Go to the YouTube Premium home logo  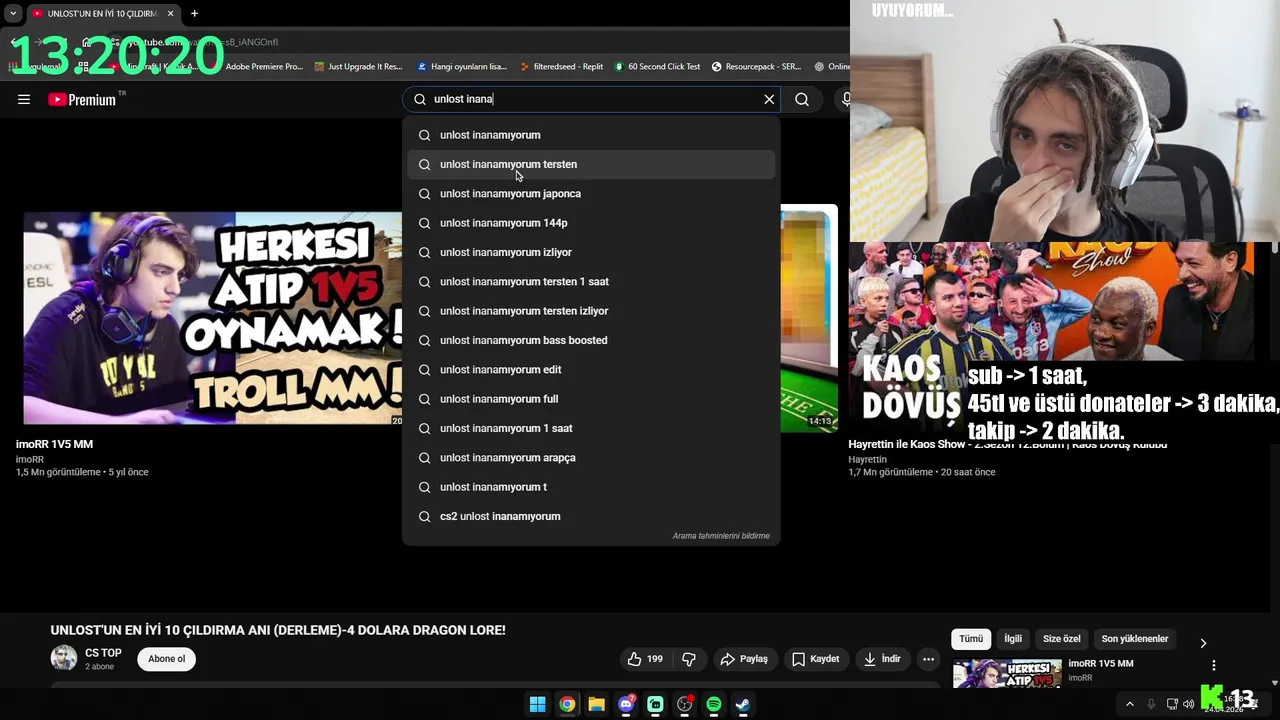point(82,99)
